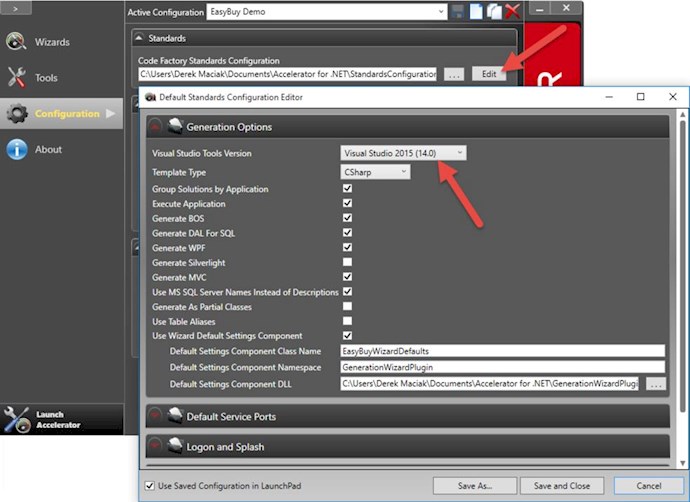Edit Default Settings Component Namespace field
This screenshot has height=502, width=690.
coord(503,367)
